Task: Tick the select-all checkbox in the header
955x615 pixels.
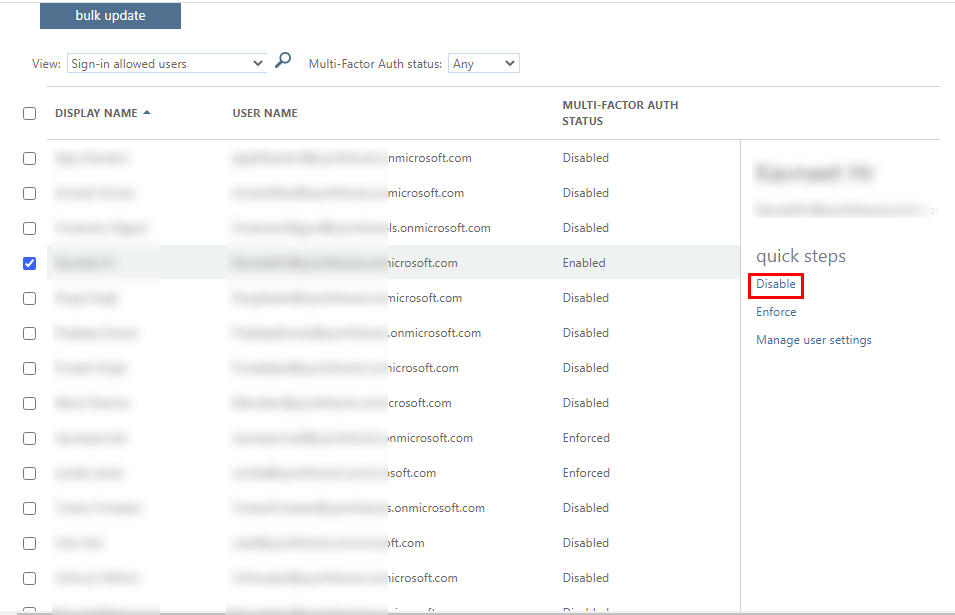Action: click(x=30, y=114)
